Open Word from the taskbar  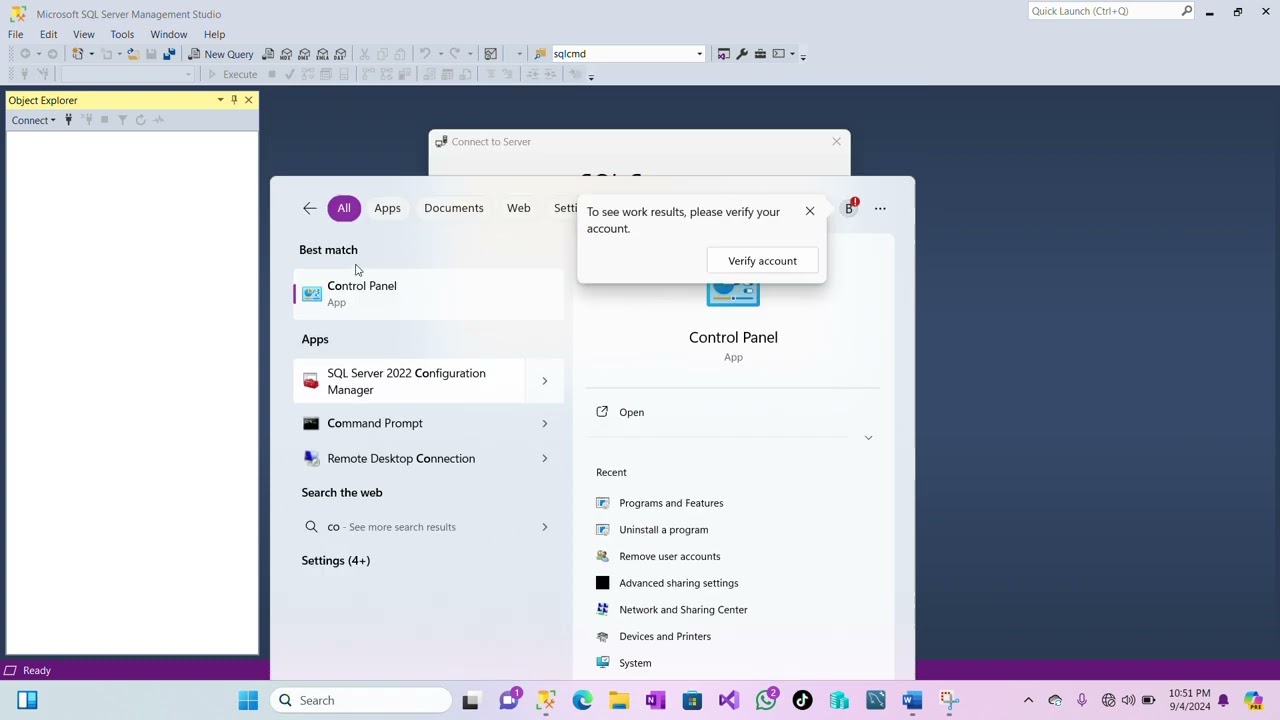(912, 700)
